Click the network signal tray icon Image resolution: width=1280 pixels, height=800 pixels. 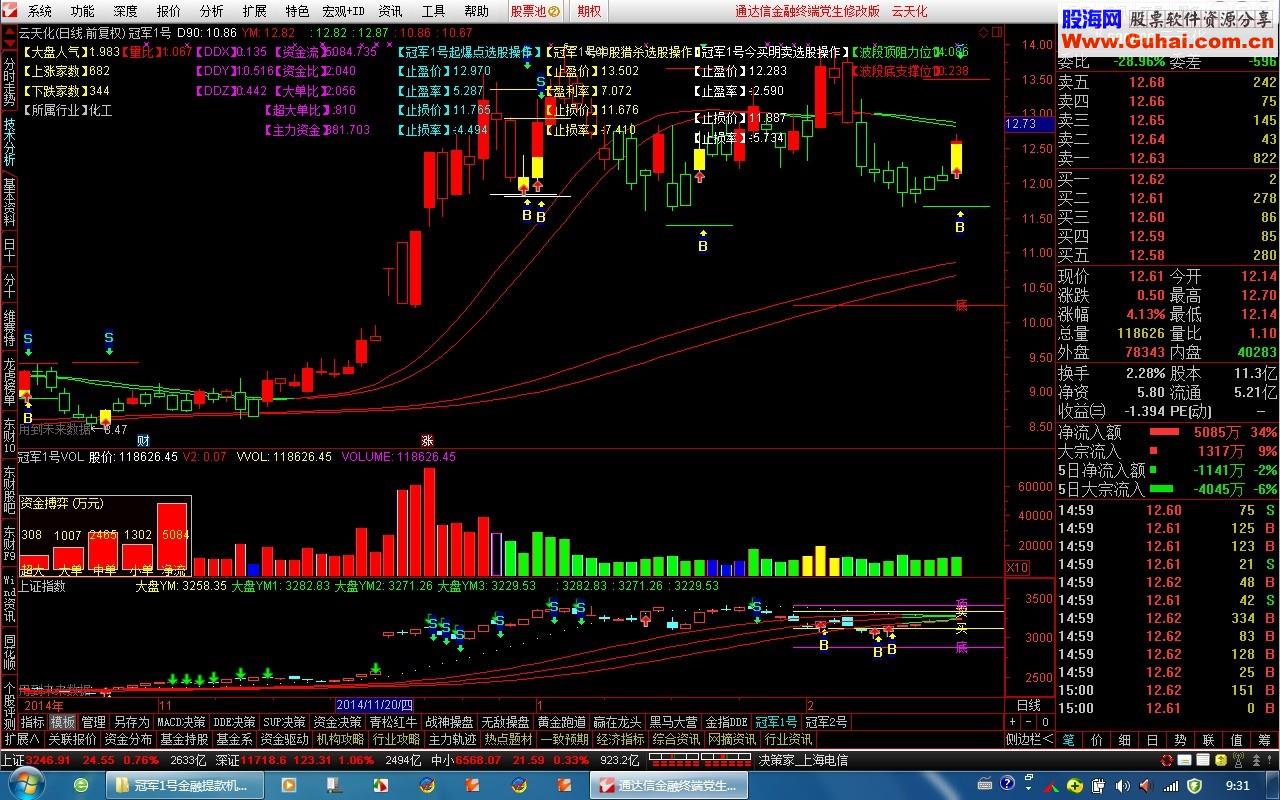coord(1171,785)
